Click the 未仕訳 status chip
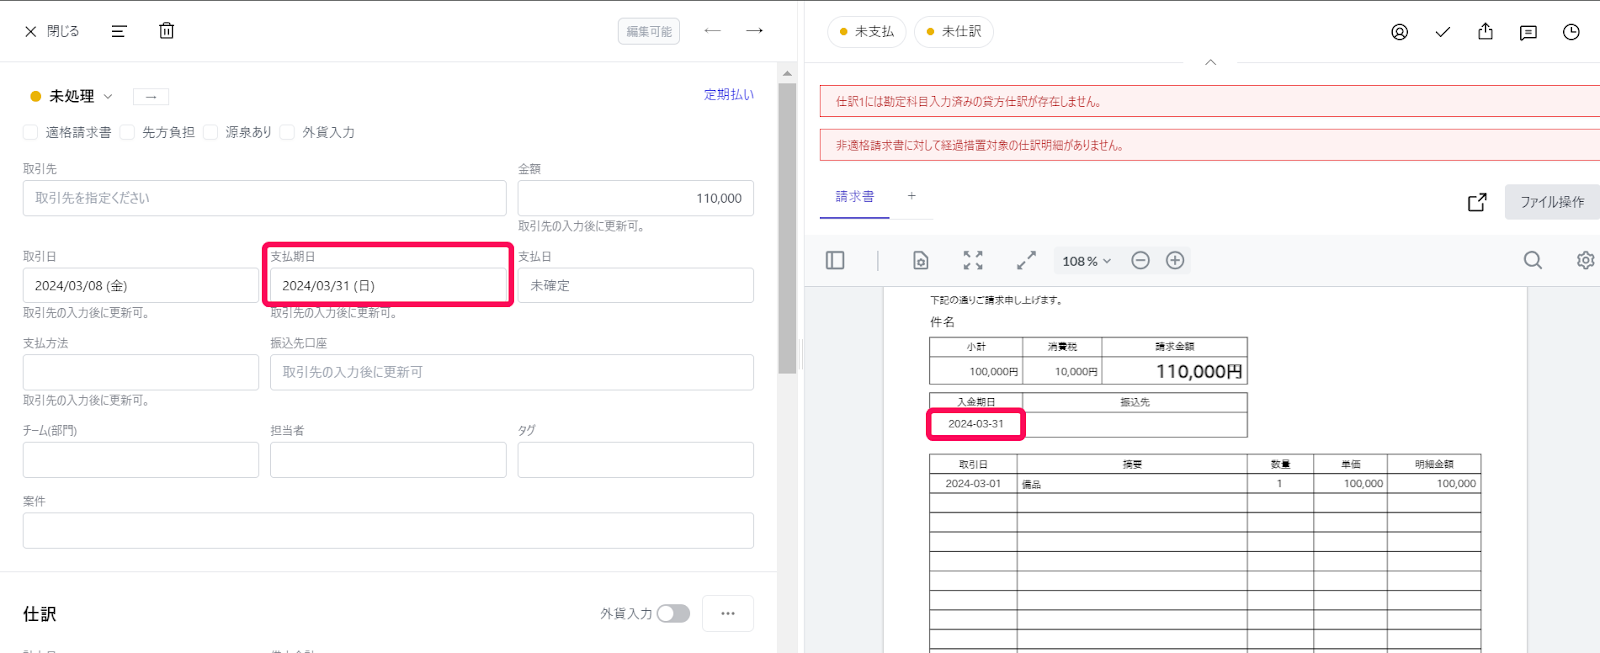 click(954, 31)
